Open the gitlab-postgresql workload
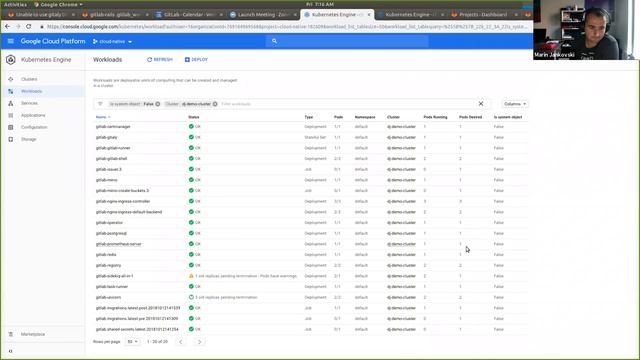This screenshot has height=360, width=640. coord(111,233)
